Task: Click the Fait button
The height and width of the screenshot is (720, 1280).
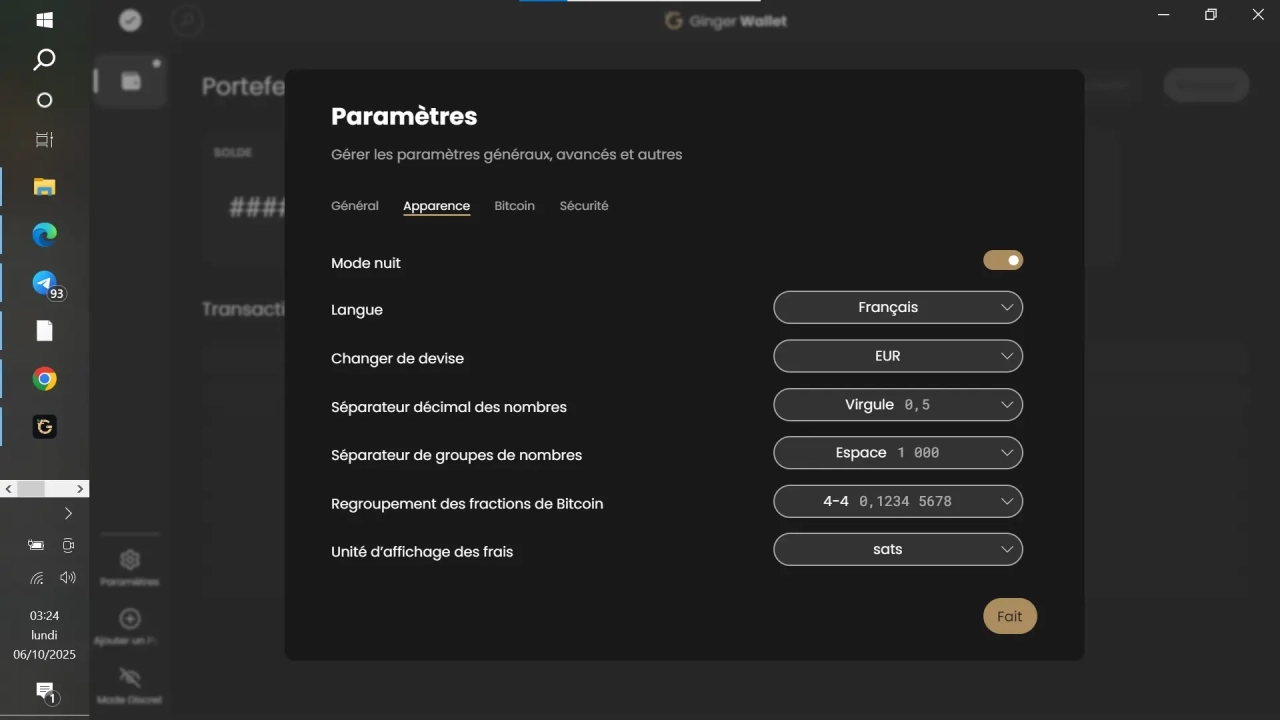Action: pyautogui.click(x=1010, y=616)
